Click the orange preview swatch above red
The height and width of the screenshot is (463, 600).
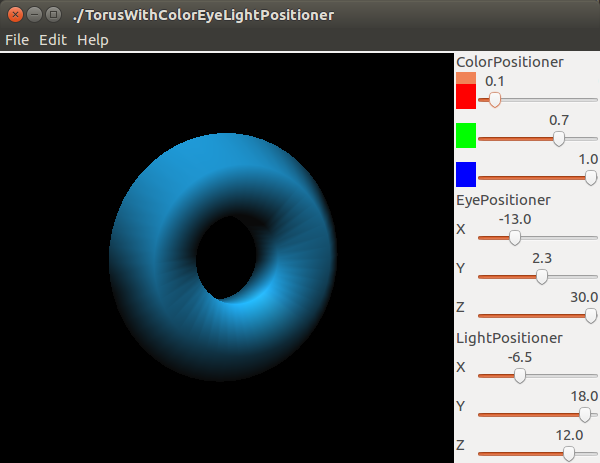[466, 78]
